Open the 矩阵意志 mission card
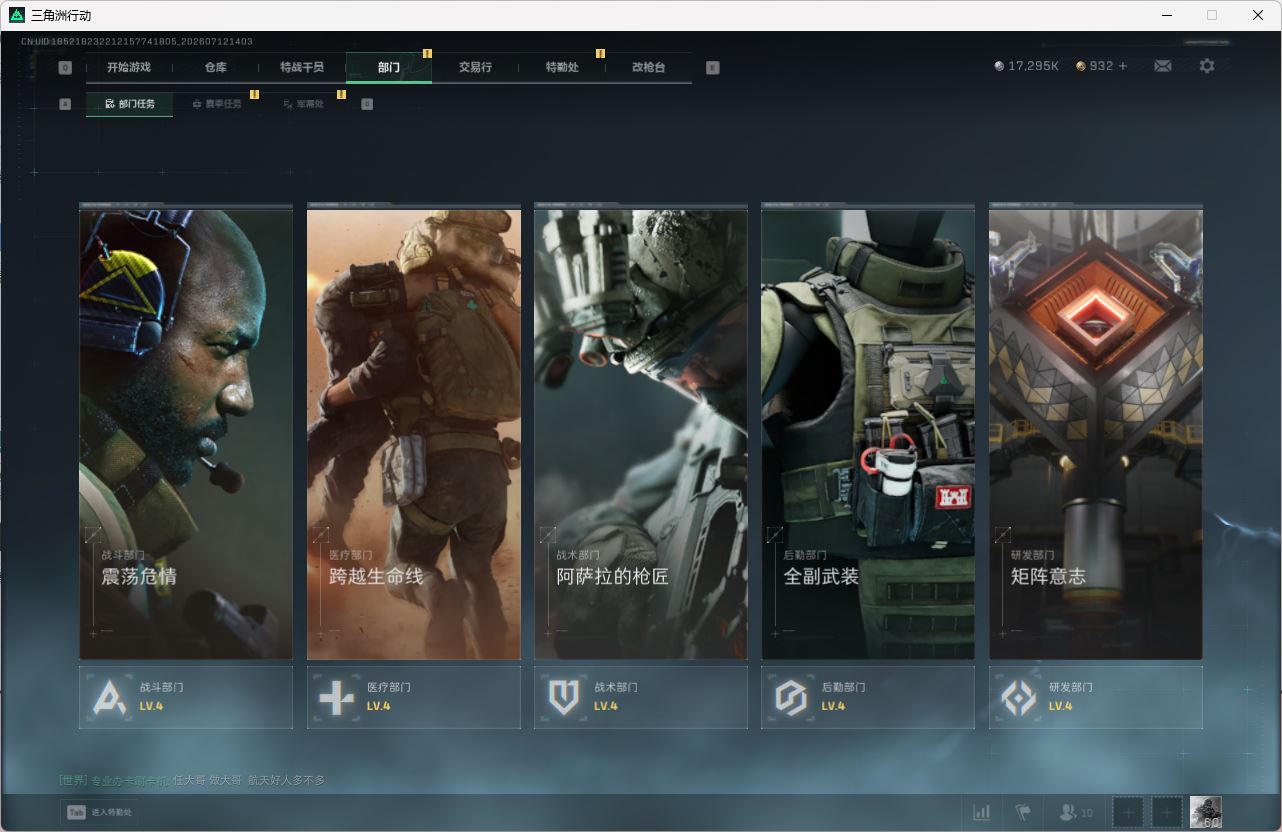Screen dimensions: 1282x832 pos(1096,432)
